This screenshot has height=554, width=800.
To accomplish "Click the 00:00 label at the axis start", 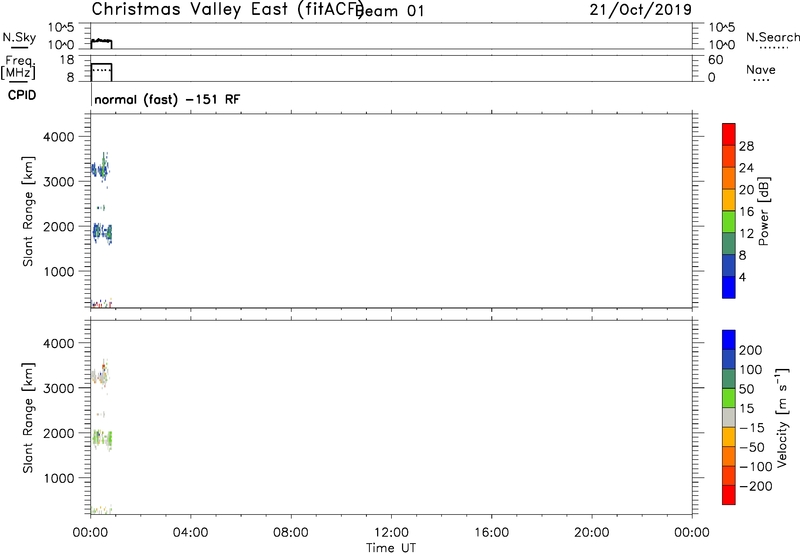I will tap(90, 533).
